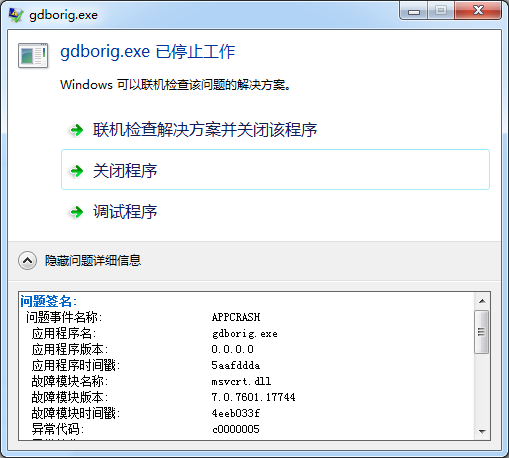Click 隐藏问题详细信息 label

point(93,260)
